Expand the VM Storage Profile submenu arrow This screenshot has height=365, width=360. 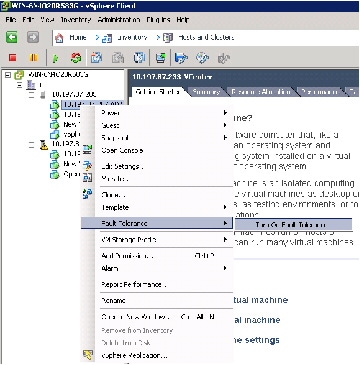[x=225, y=239]
